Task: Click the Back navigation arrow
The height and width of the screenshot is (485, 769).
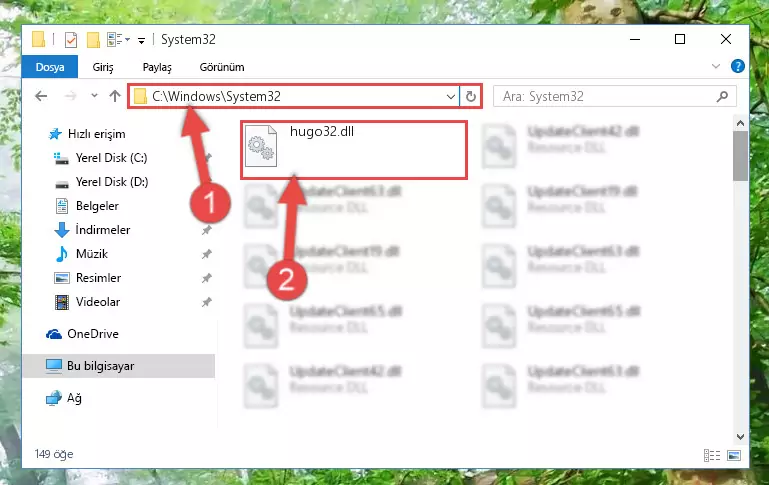Action: tap(41, 96)
